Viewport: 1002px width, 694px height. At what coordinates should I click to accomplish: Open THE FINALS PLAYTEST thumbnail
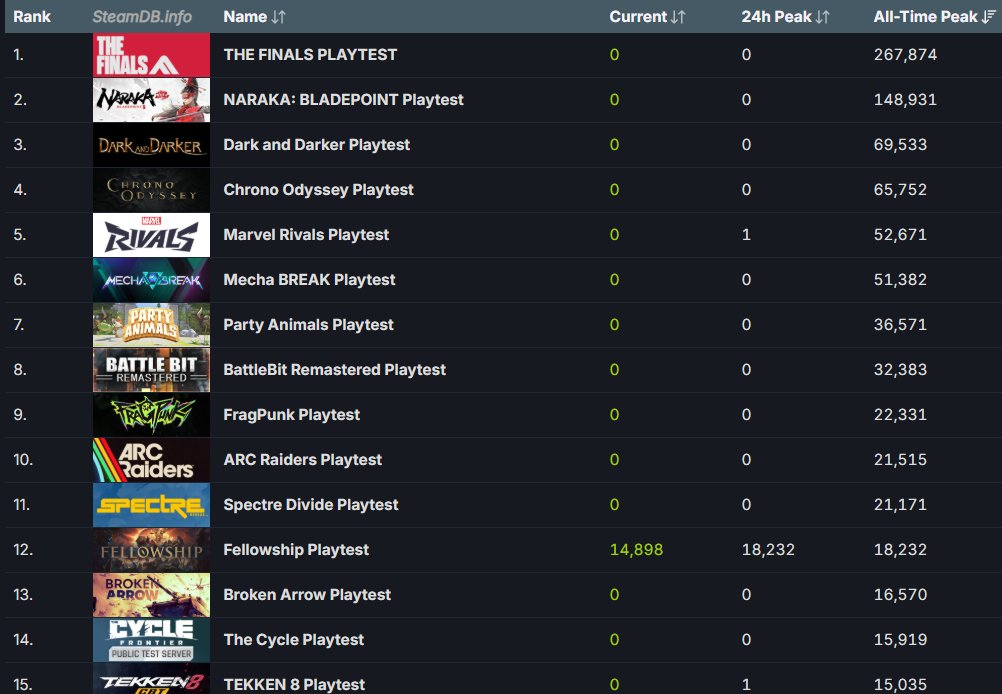151,55
